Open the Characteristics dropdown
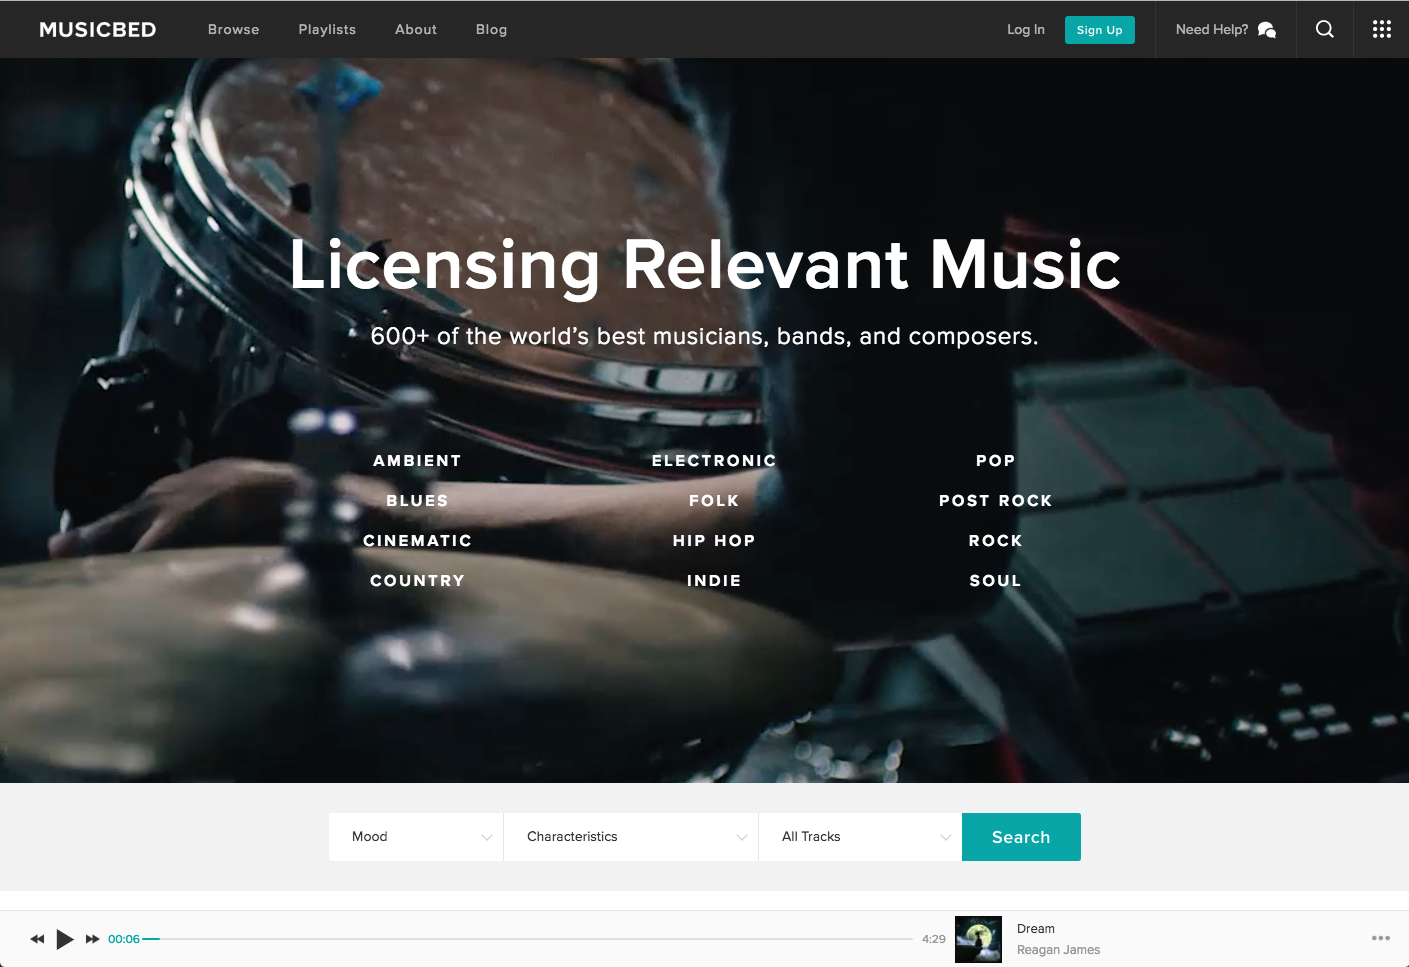This screenshot has width=1409, height=967. pyautogui.click(x=630, y=836)
